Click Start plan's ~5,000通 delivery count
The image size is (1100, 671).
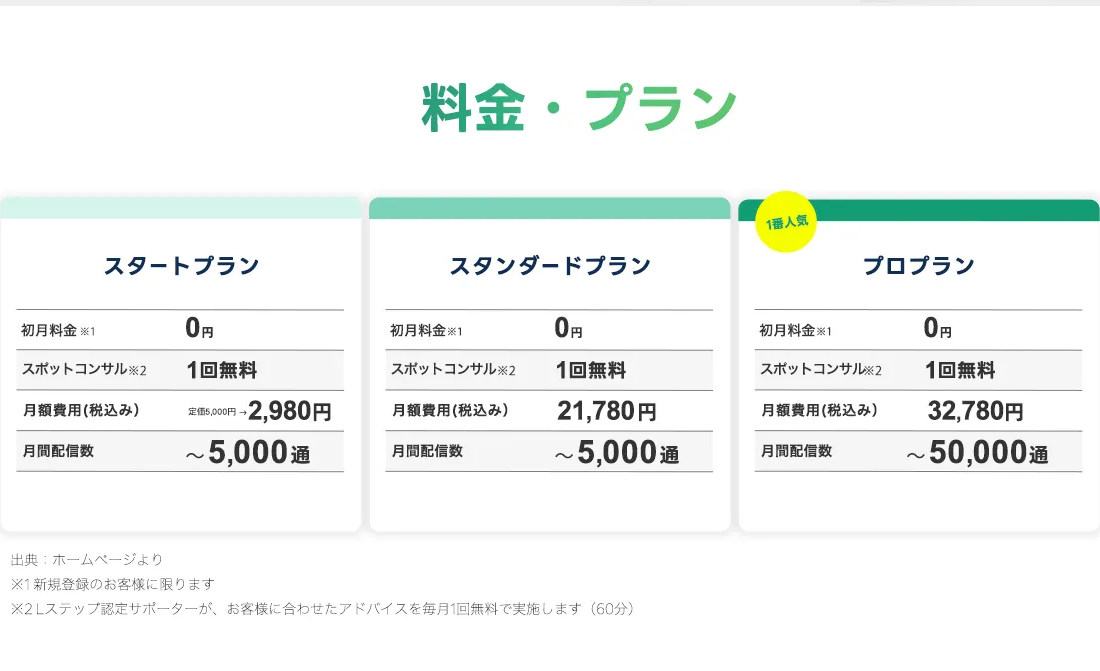click(x=248, y=452)
